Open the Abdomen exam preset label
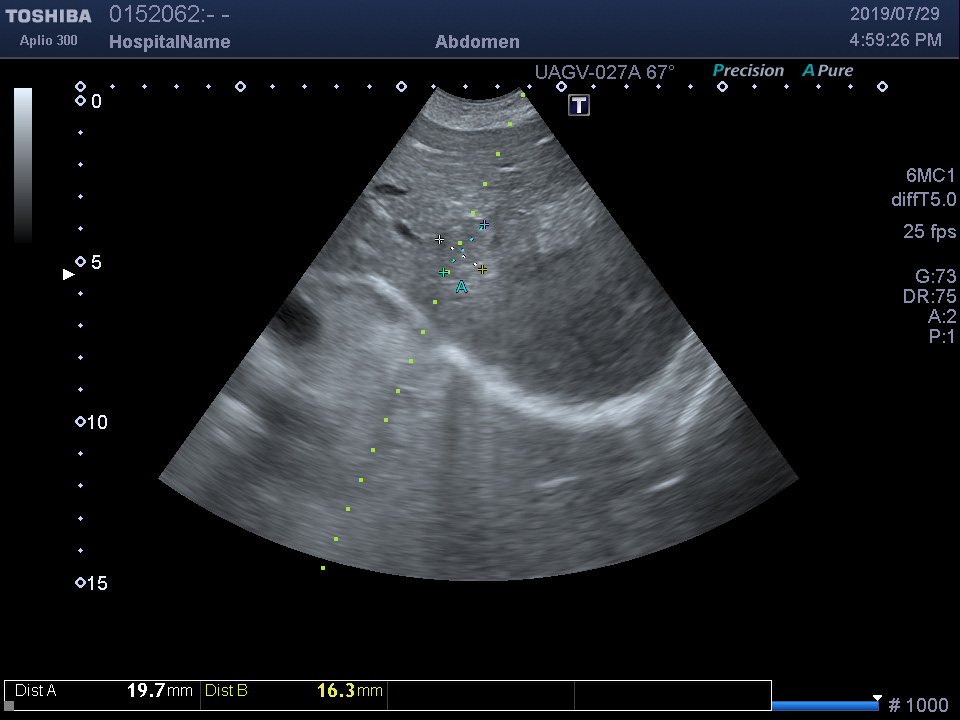The height and width of the screenshot is (720, 960). tap(477, 42)
